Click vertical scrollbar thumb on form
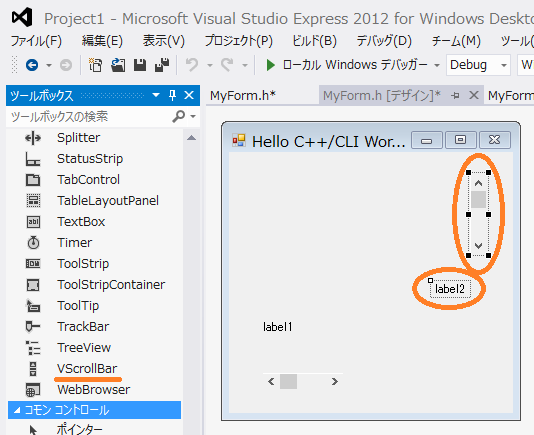Viewport: 534px width, 435px height. pos(478,199)
